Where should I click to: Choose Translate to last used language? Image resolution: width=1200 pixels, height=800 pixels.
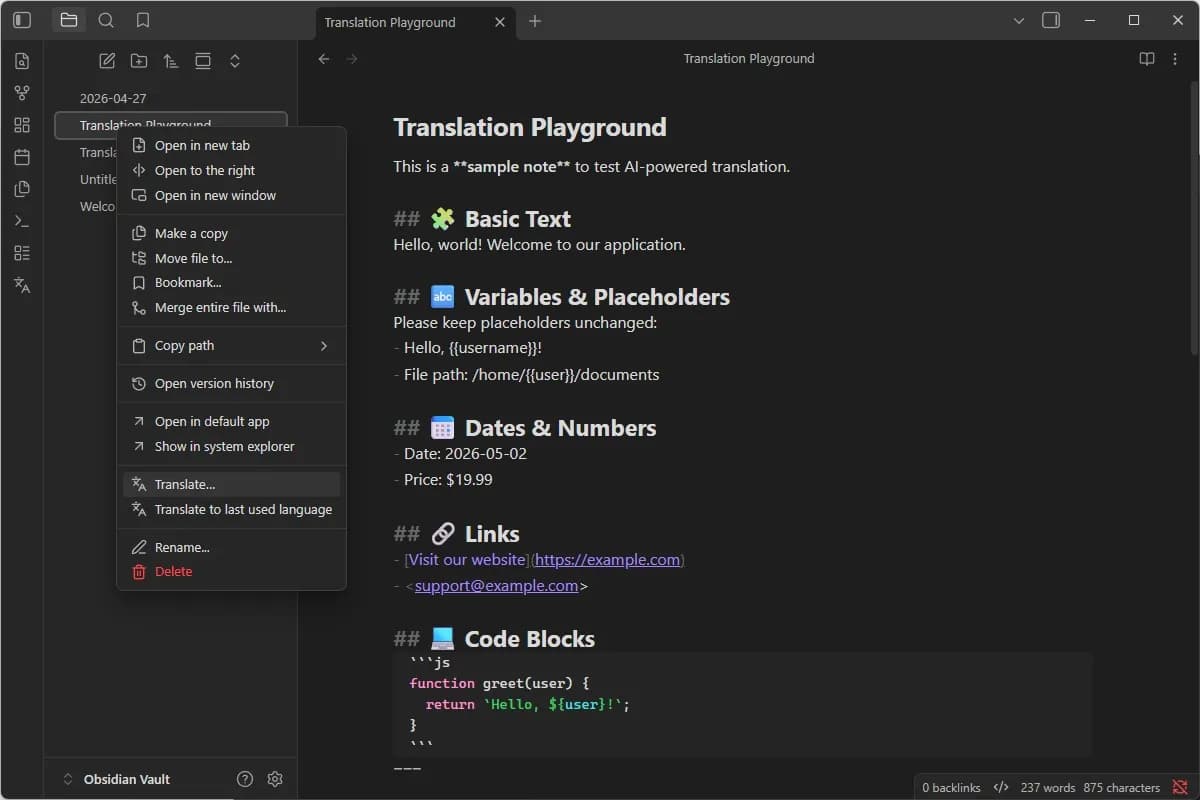click(x=231, y=510)
